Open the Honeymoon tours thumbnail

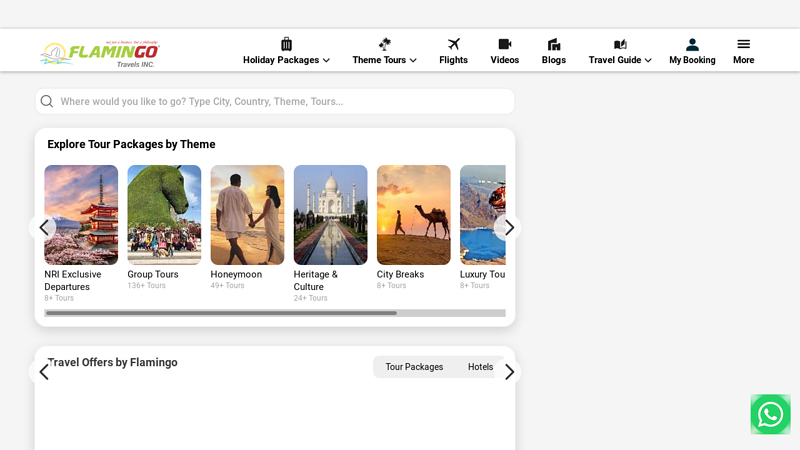click(247, 215)
